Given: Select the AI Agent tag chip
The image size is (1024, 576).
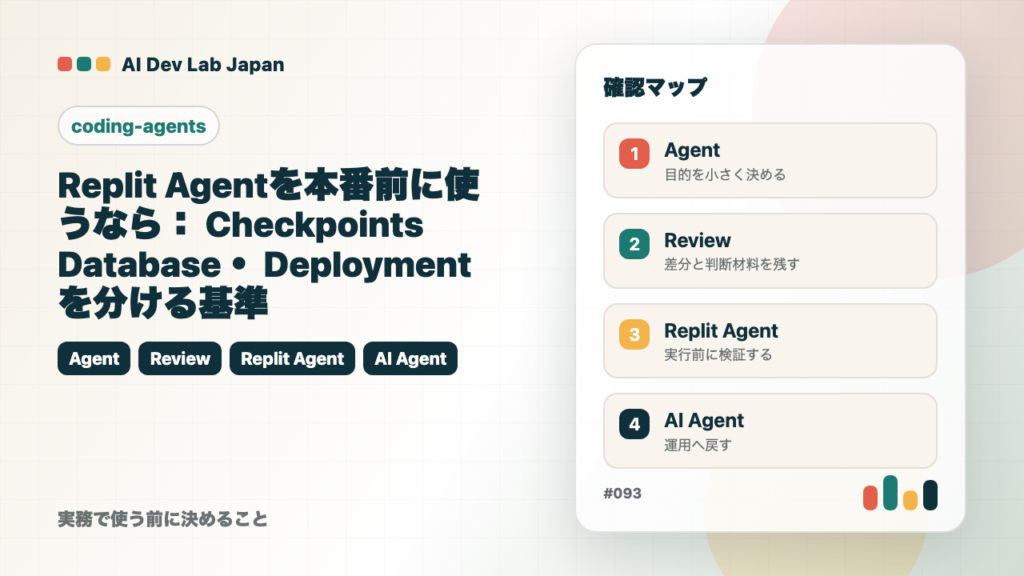Looking at the screenshot, I should 410,359.
